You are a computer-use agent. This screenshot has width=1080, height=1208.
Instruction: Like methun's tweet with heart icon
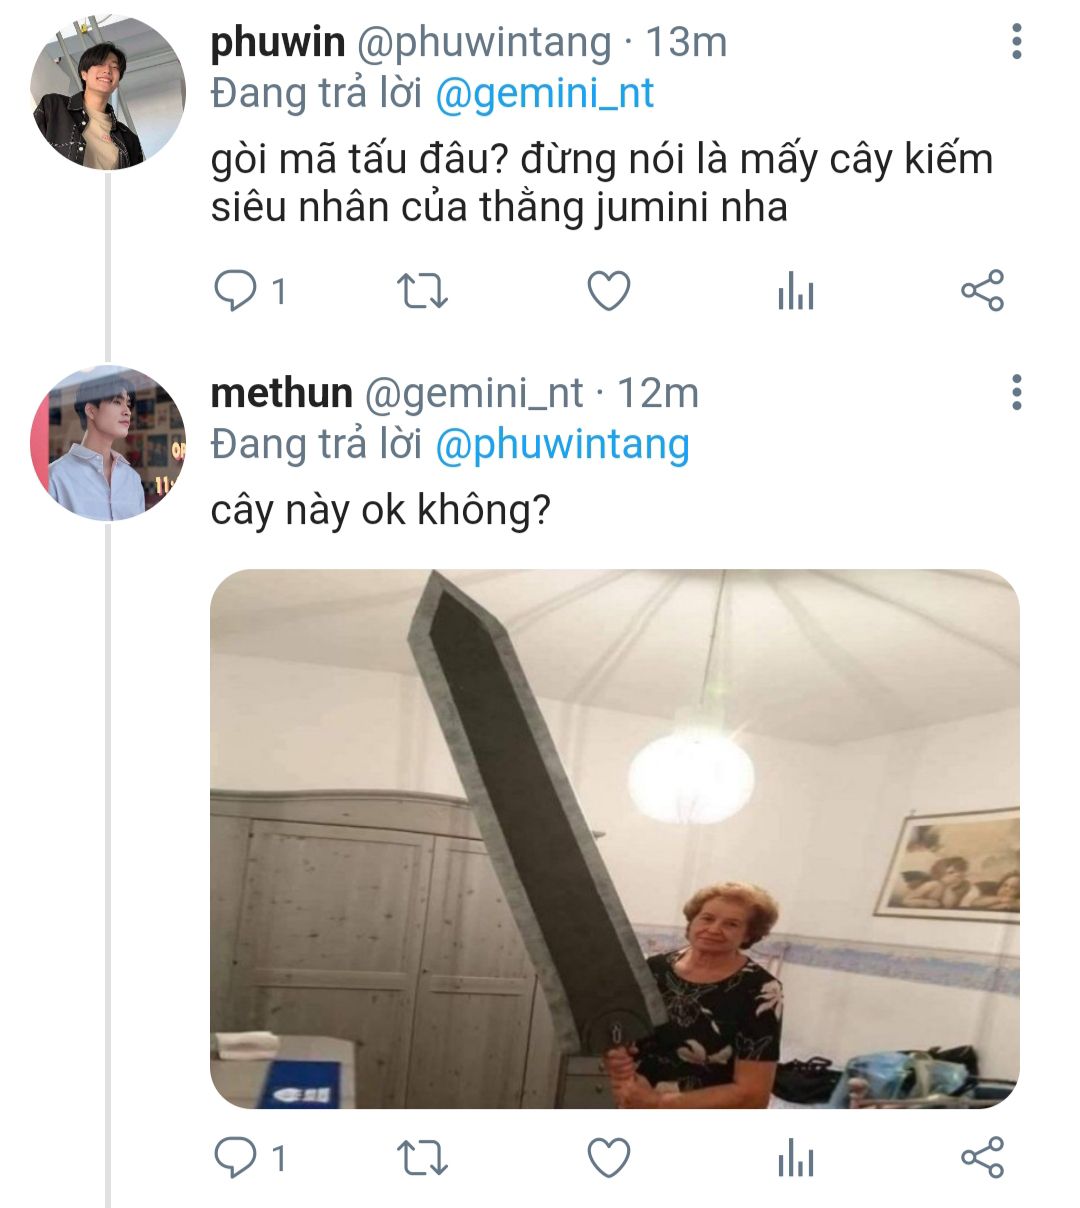point(608,1158)
